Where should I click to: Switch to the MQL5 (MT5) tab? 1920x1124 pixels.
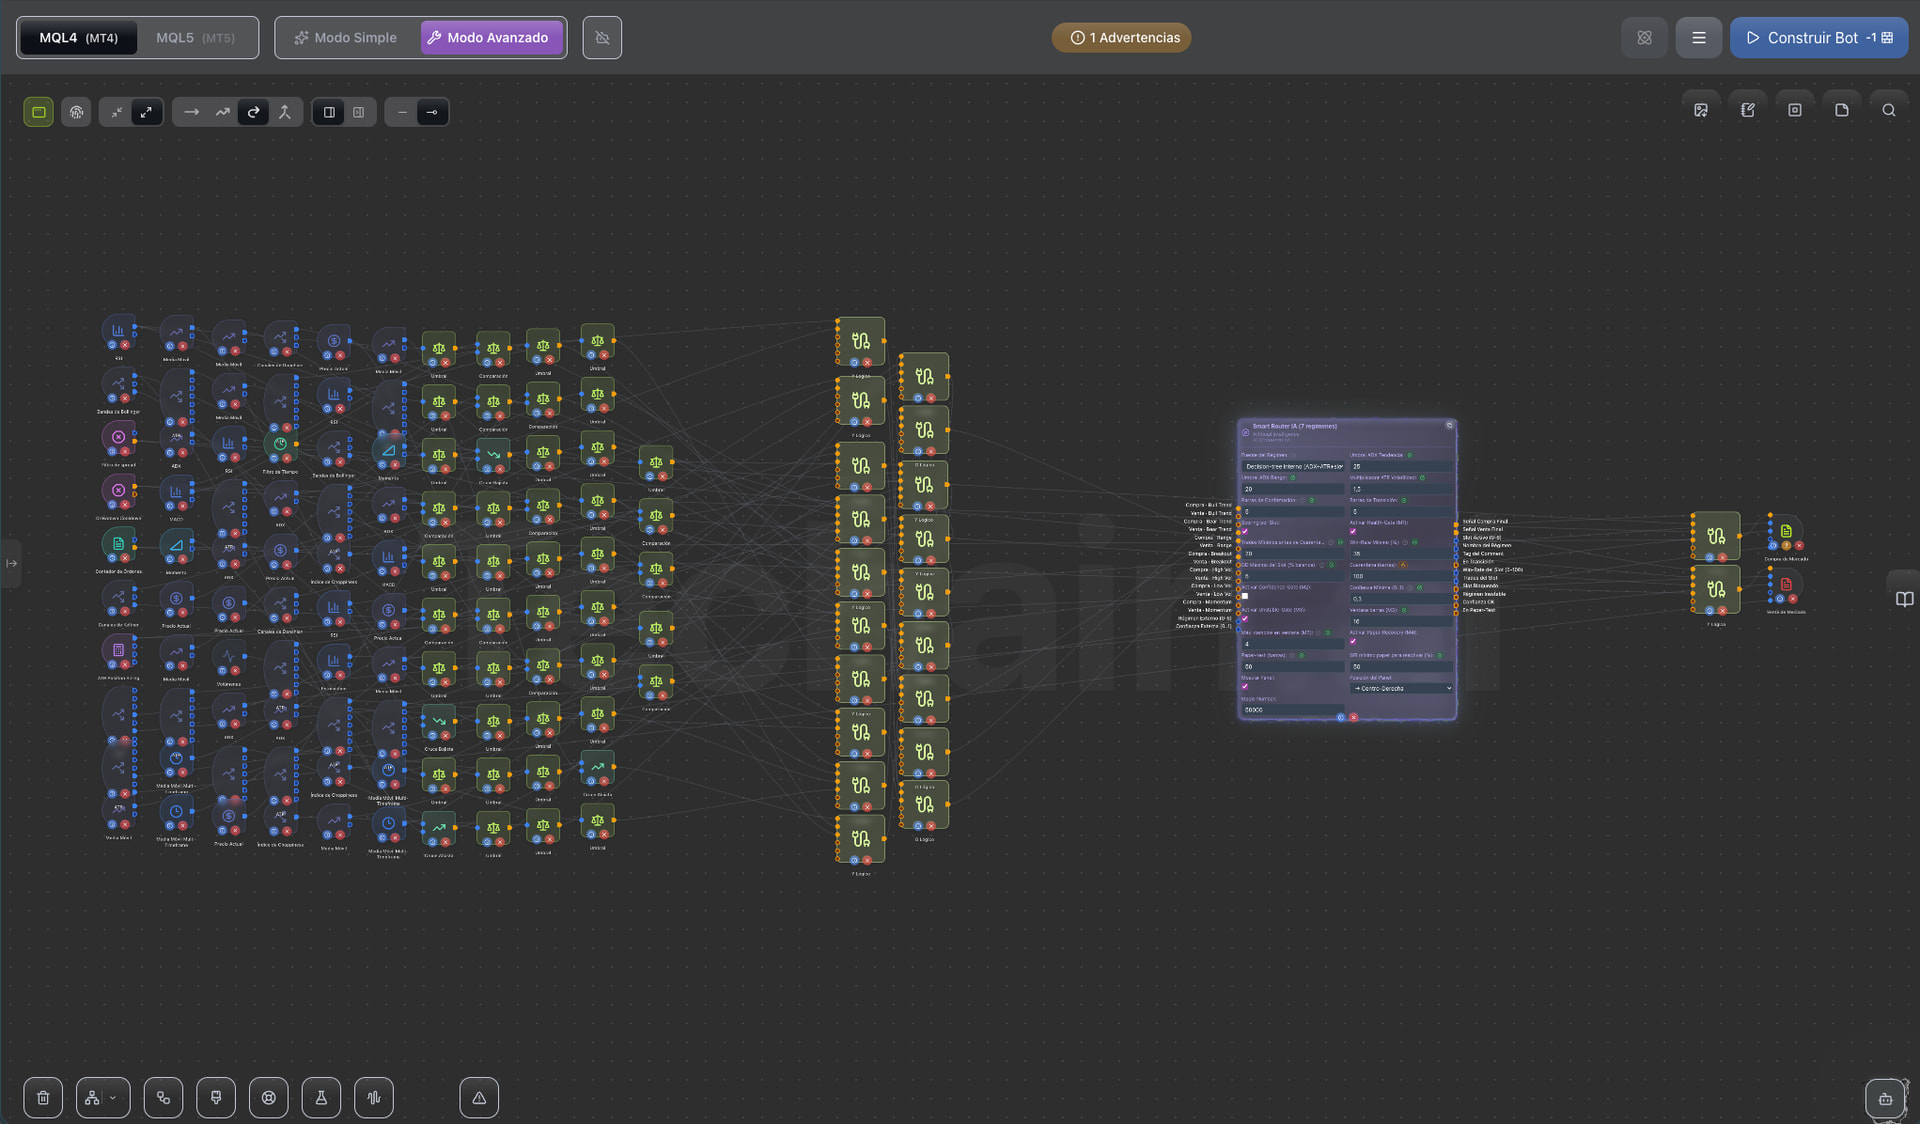195,38
